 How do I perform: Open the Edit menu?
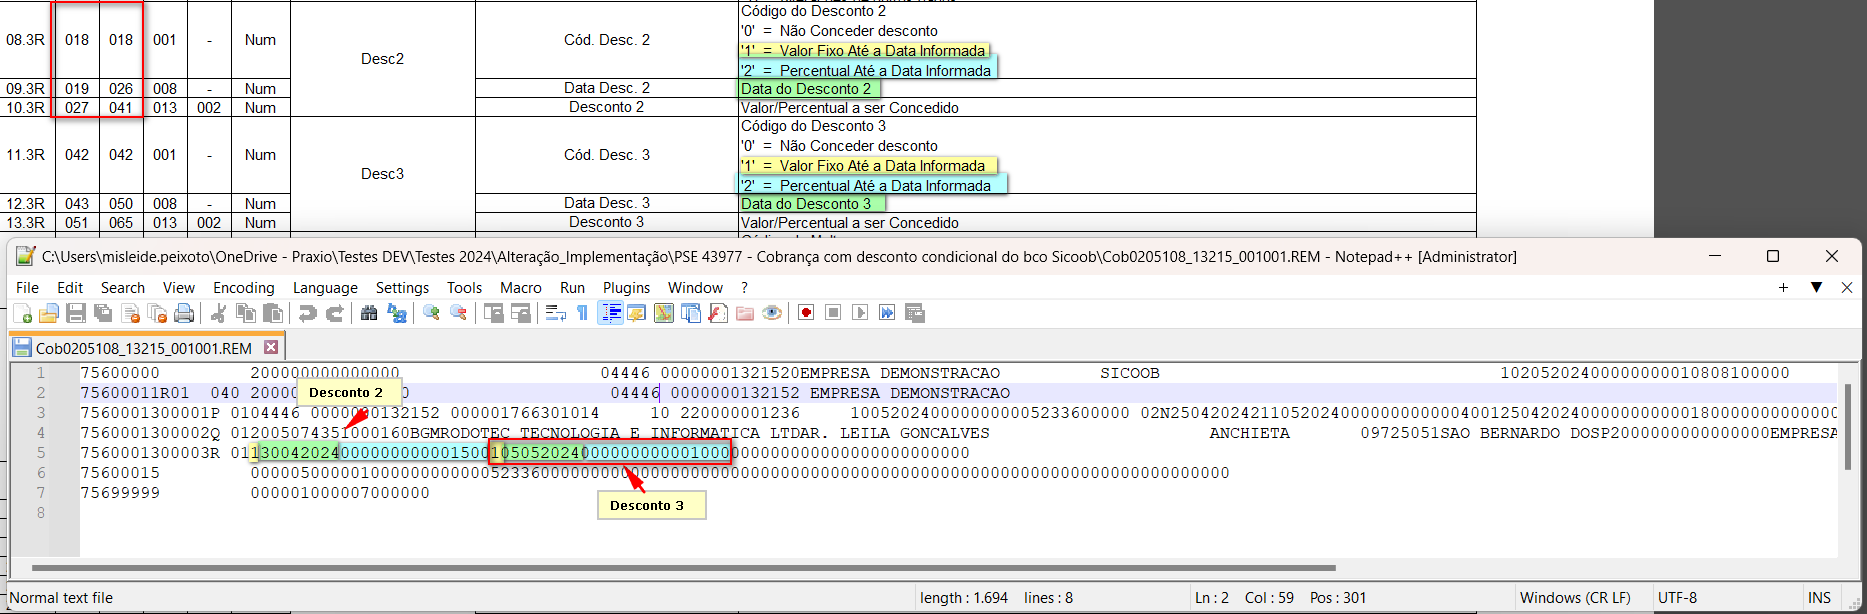coord(70,288)
